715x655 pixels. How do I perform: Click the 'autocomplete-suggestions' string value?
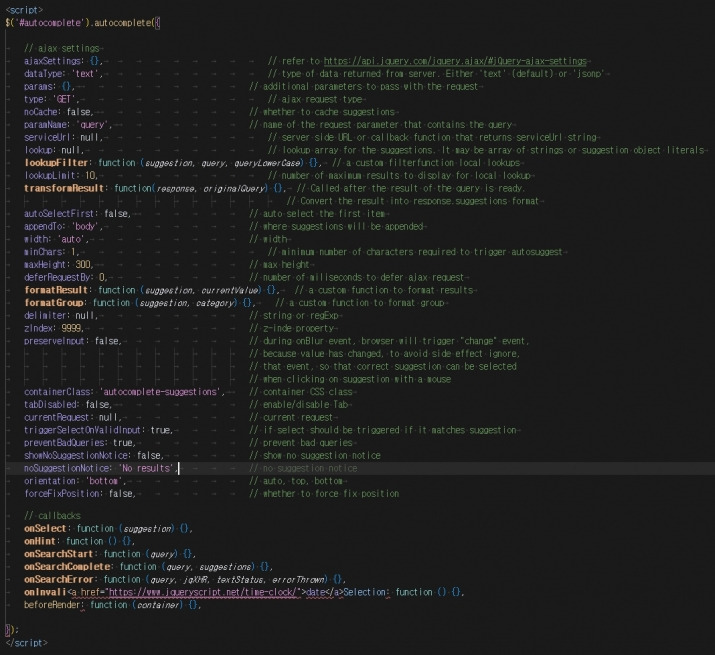coord(161,392)
